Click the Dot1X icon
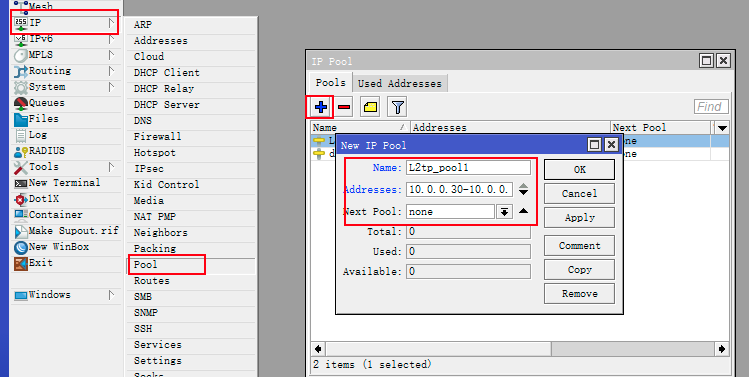 (21, 199)
